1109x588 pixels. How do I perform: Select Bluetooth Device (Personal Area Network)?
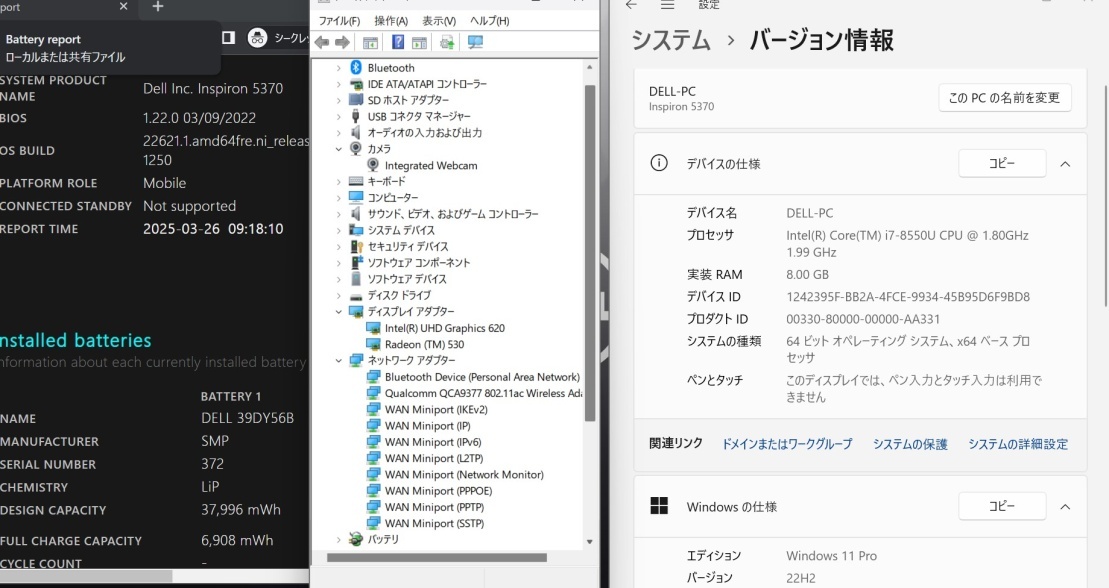(x=482, y=377)
